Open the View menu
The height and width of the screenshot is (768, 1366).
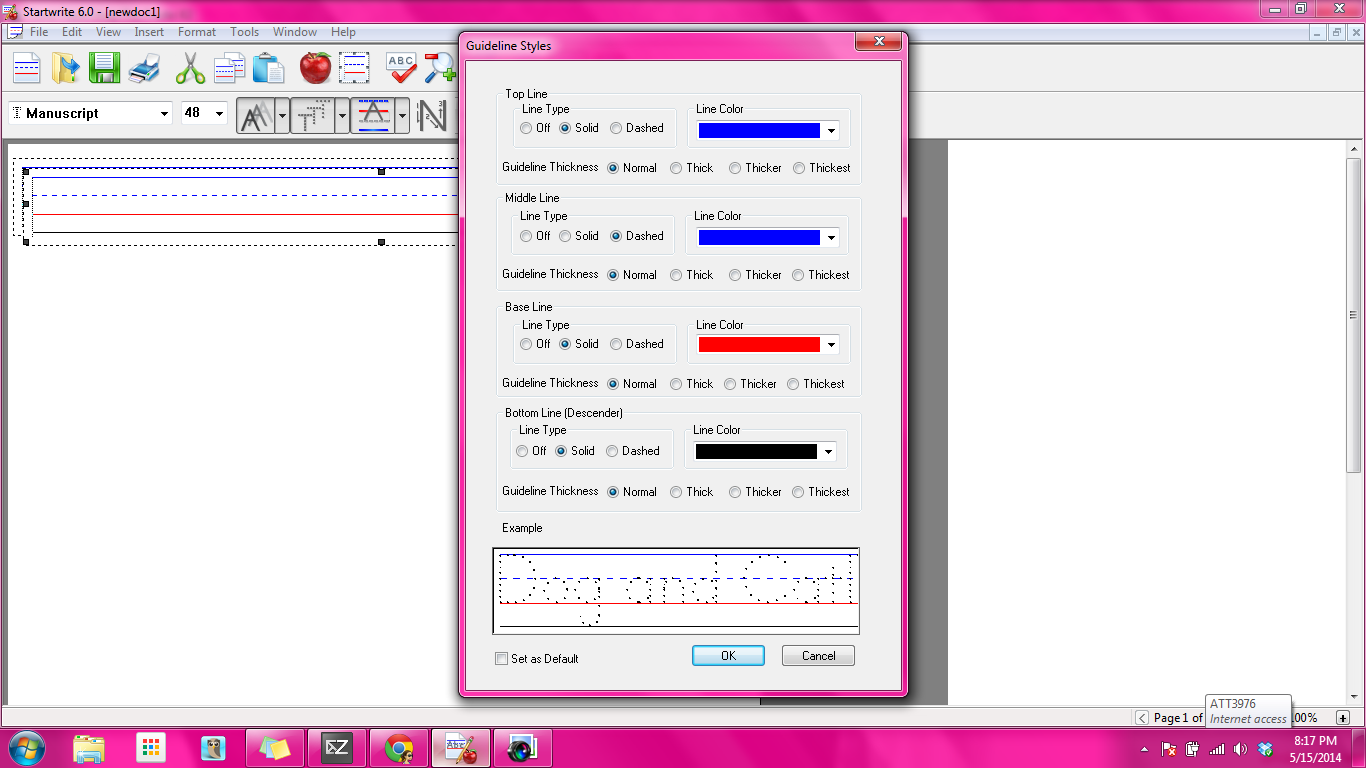click(x=108, y=32)
